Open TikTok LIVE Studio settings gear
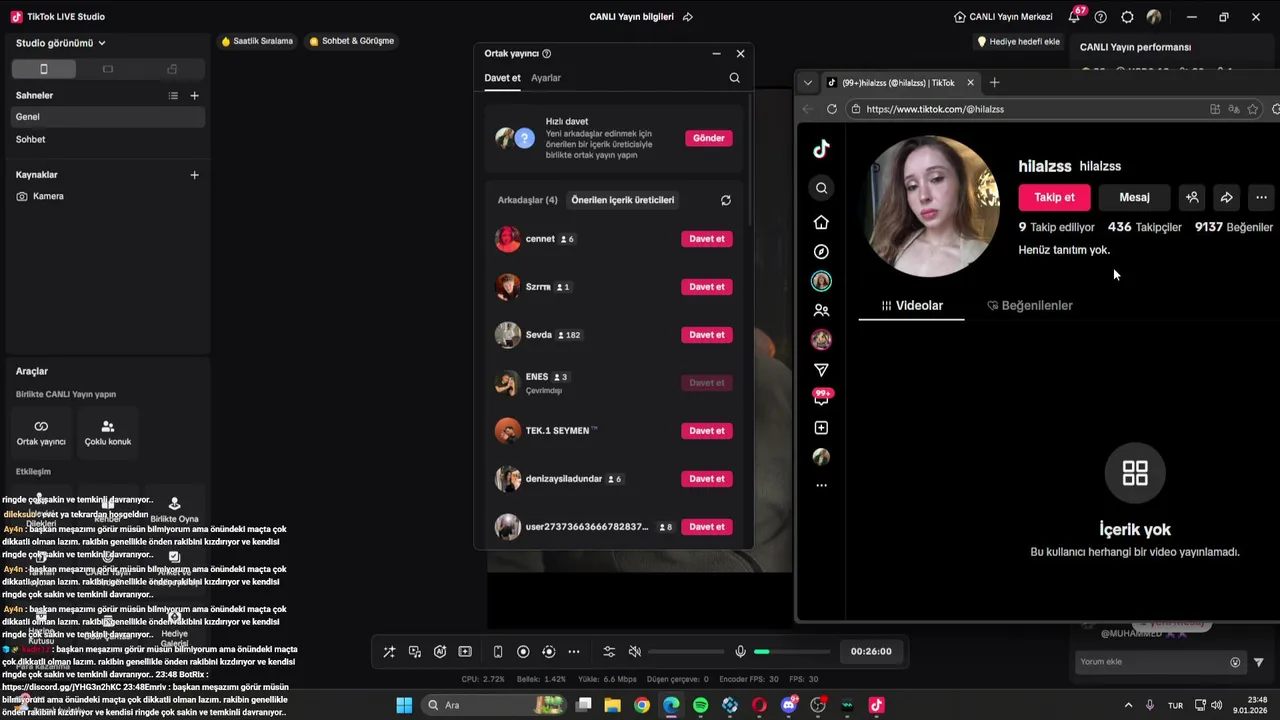The width and height of the screenshot is (1280, 720). pos(1128,17)
